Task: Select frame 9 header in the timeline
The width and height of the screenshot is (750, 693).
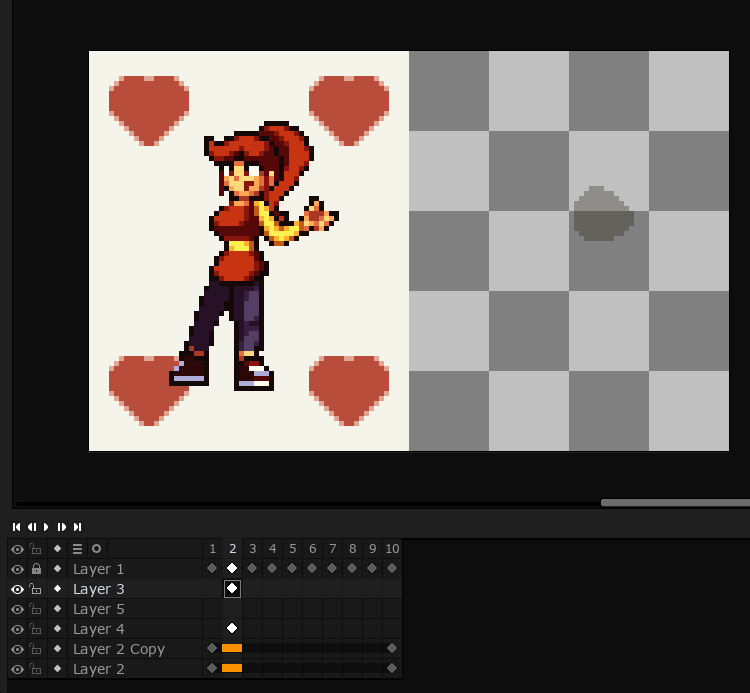Action: click(373, 549)
